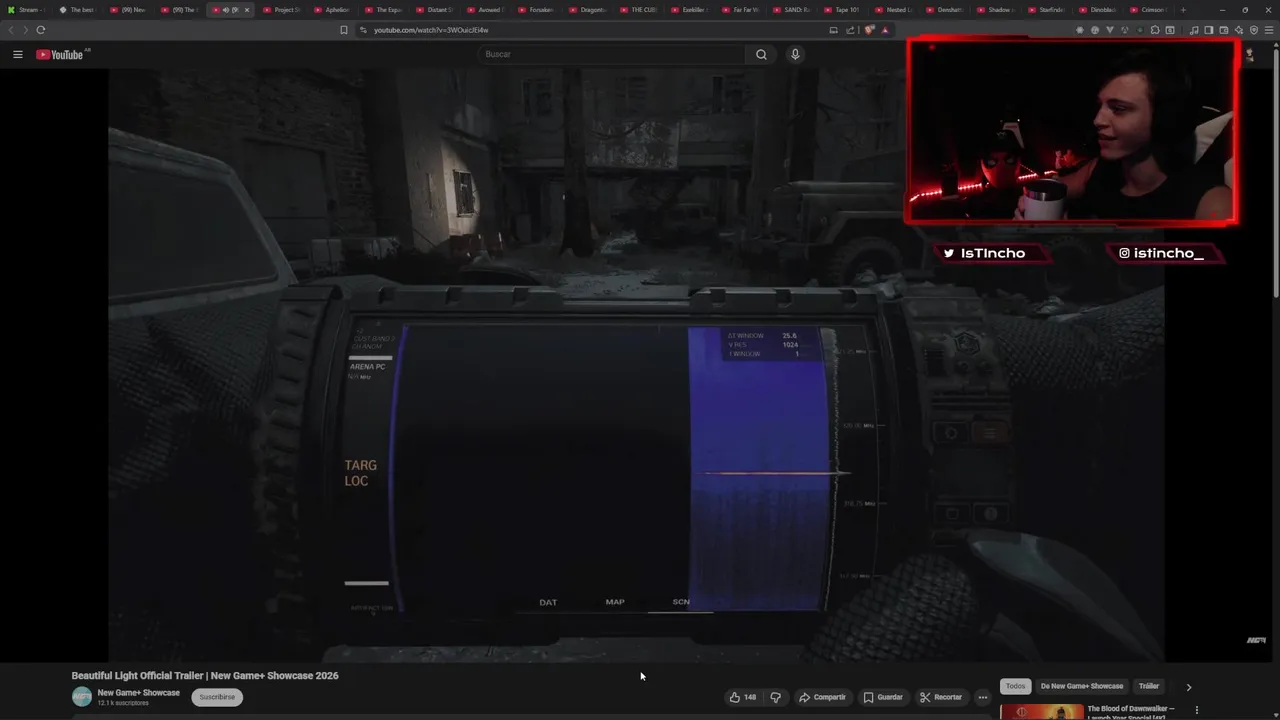Open the music note media control icon
The width and height of the screenshot is (1280, 720).
click(x=1194, y=30)
